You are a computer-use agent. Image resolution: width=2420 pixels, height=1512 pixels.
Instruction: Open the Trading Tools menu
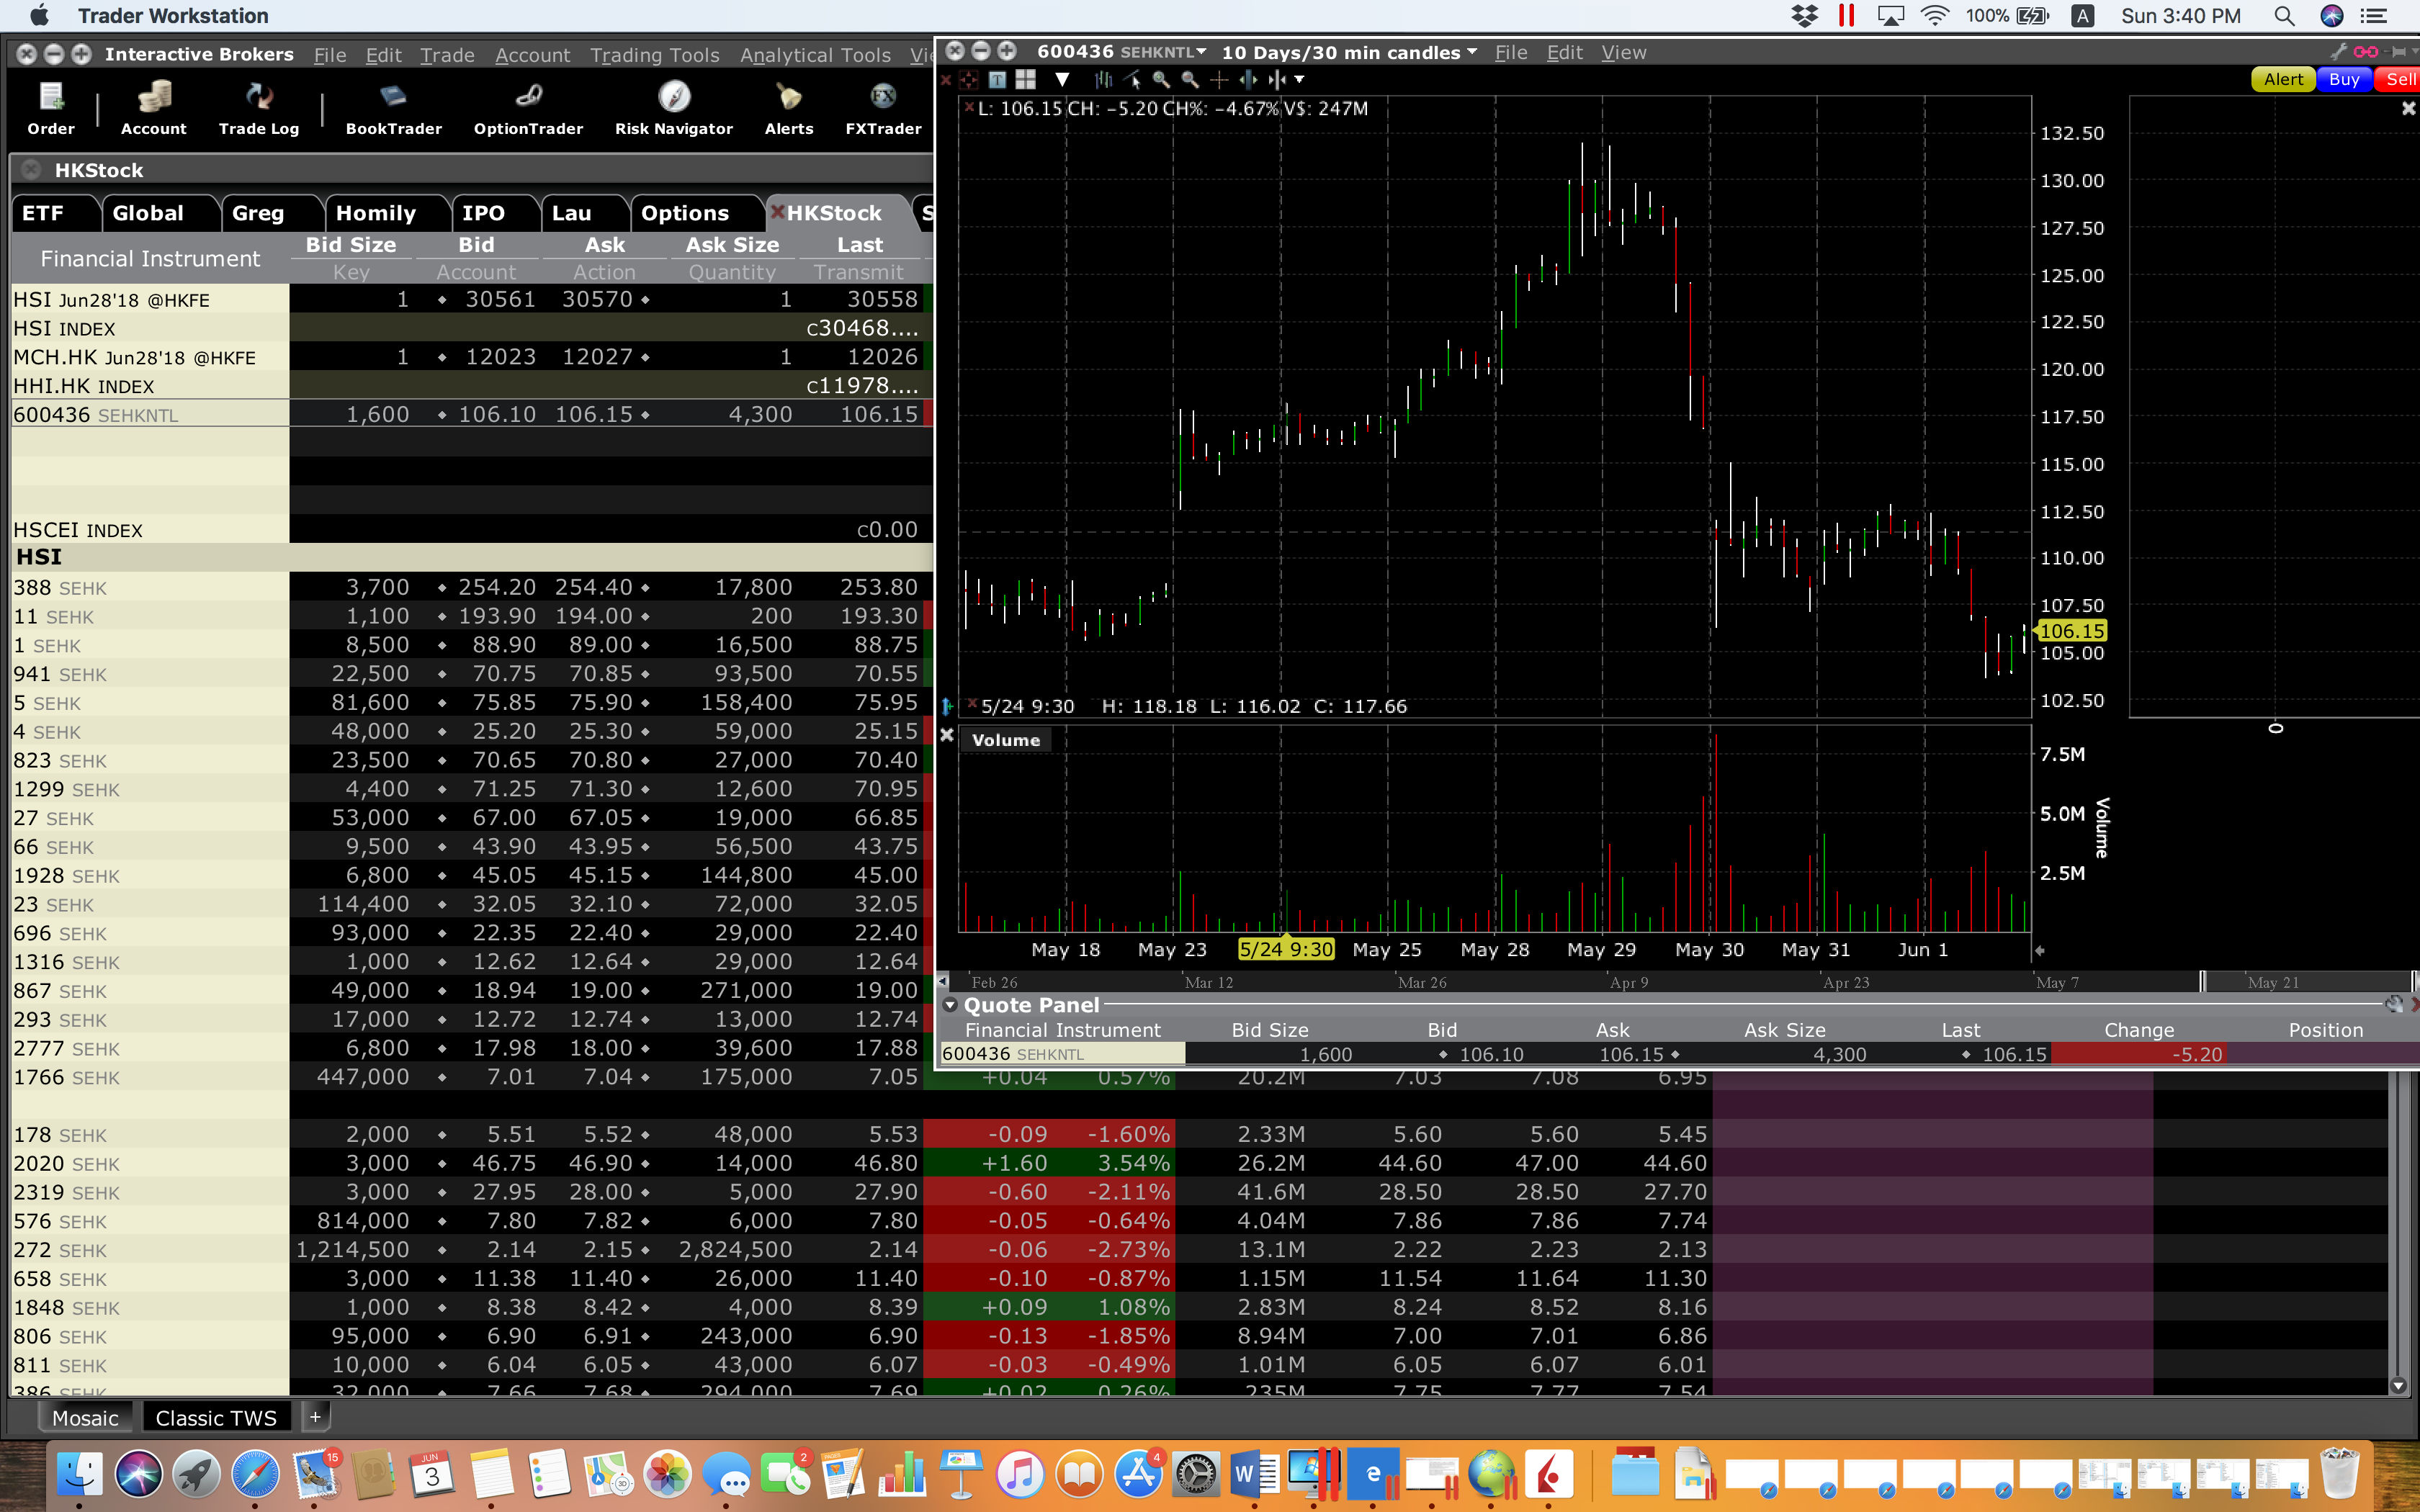[654, 55]
